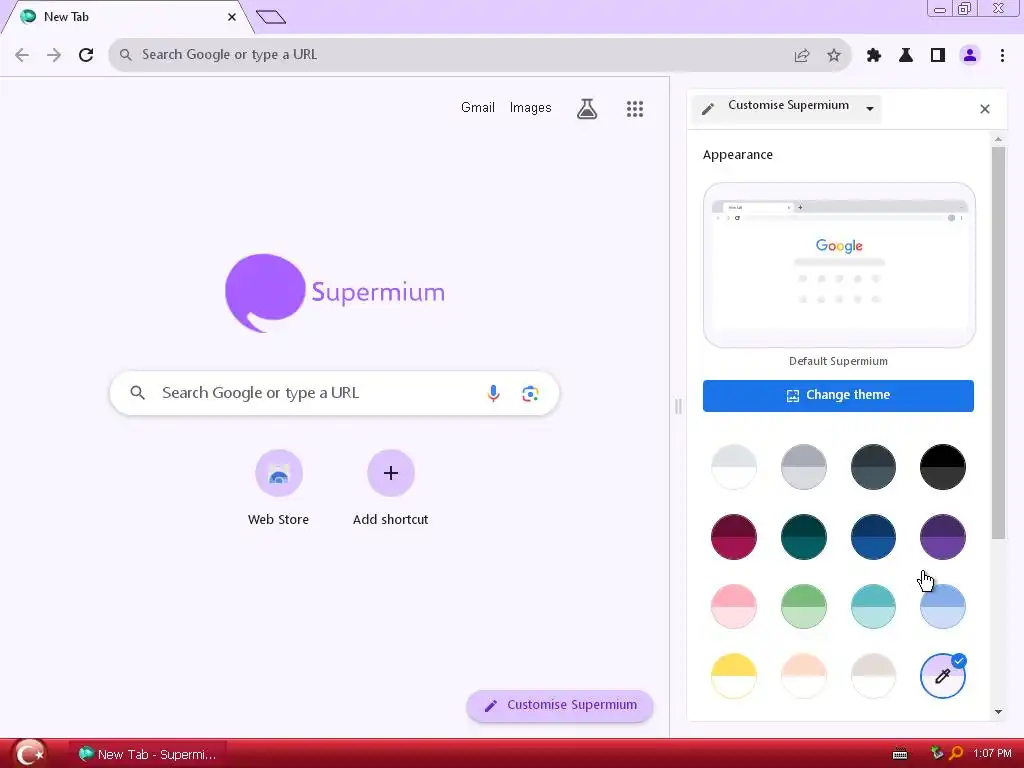Select the light grey color theme
Image resolution: width=1024 pixels, height=768 pixels.
click(x=734, y=467)
